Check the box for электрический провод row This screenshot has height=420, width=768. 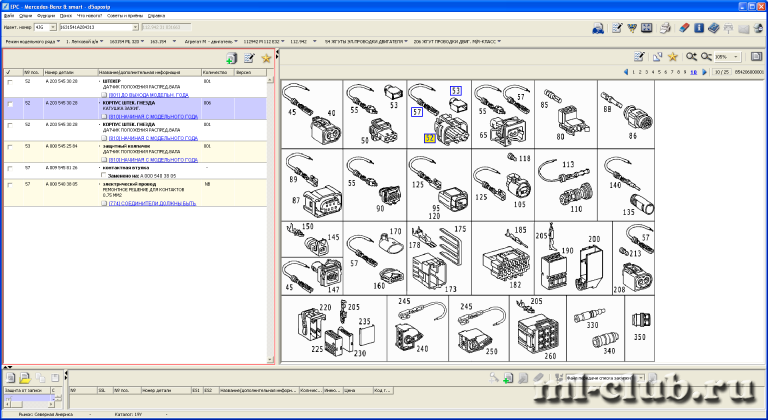click(x=10, y=185)
